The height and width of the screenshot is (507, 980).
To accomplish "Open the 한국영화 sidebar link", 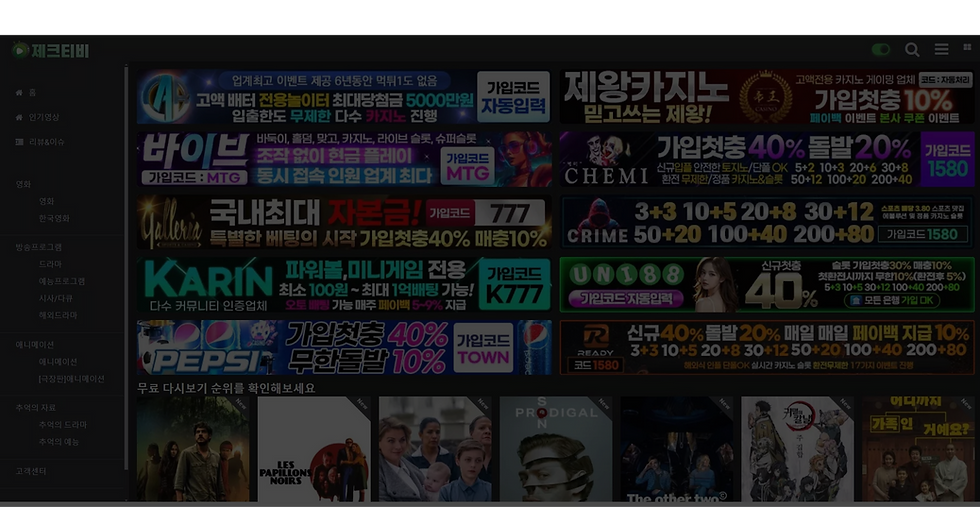I will click(54, 218).
